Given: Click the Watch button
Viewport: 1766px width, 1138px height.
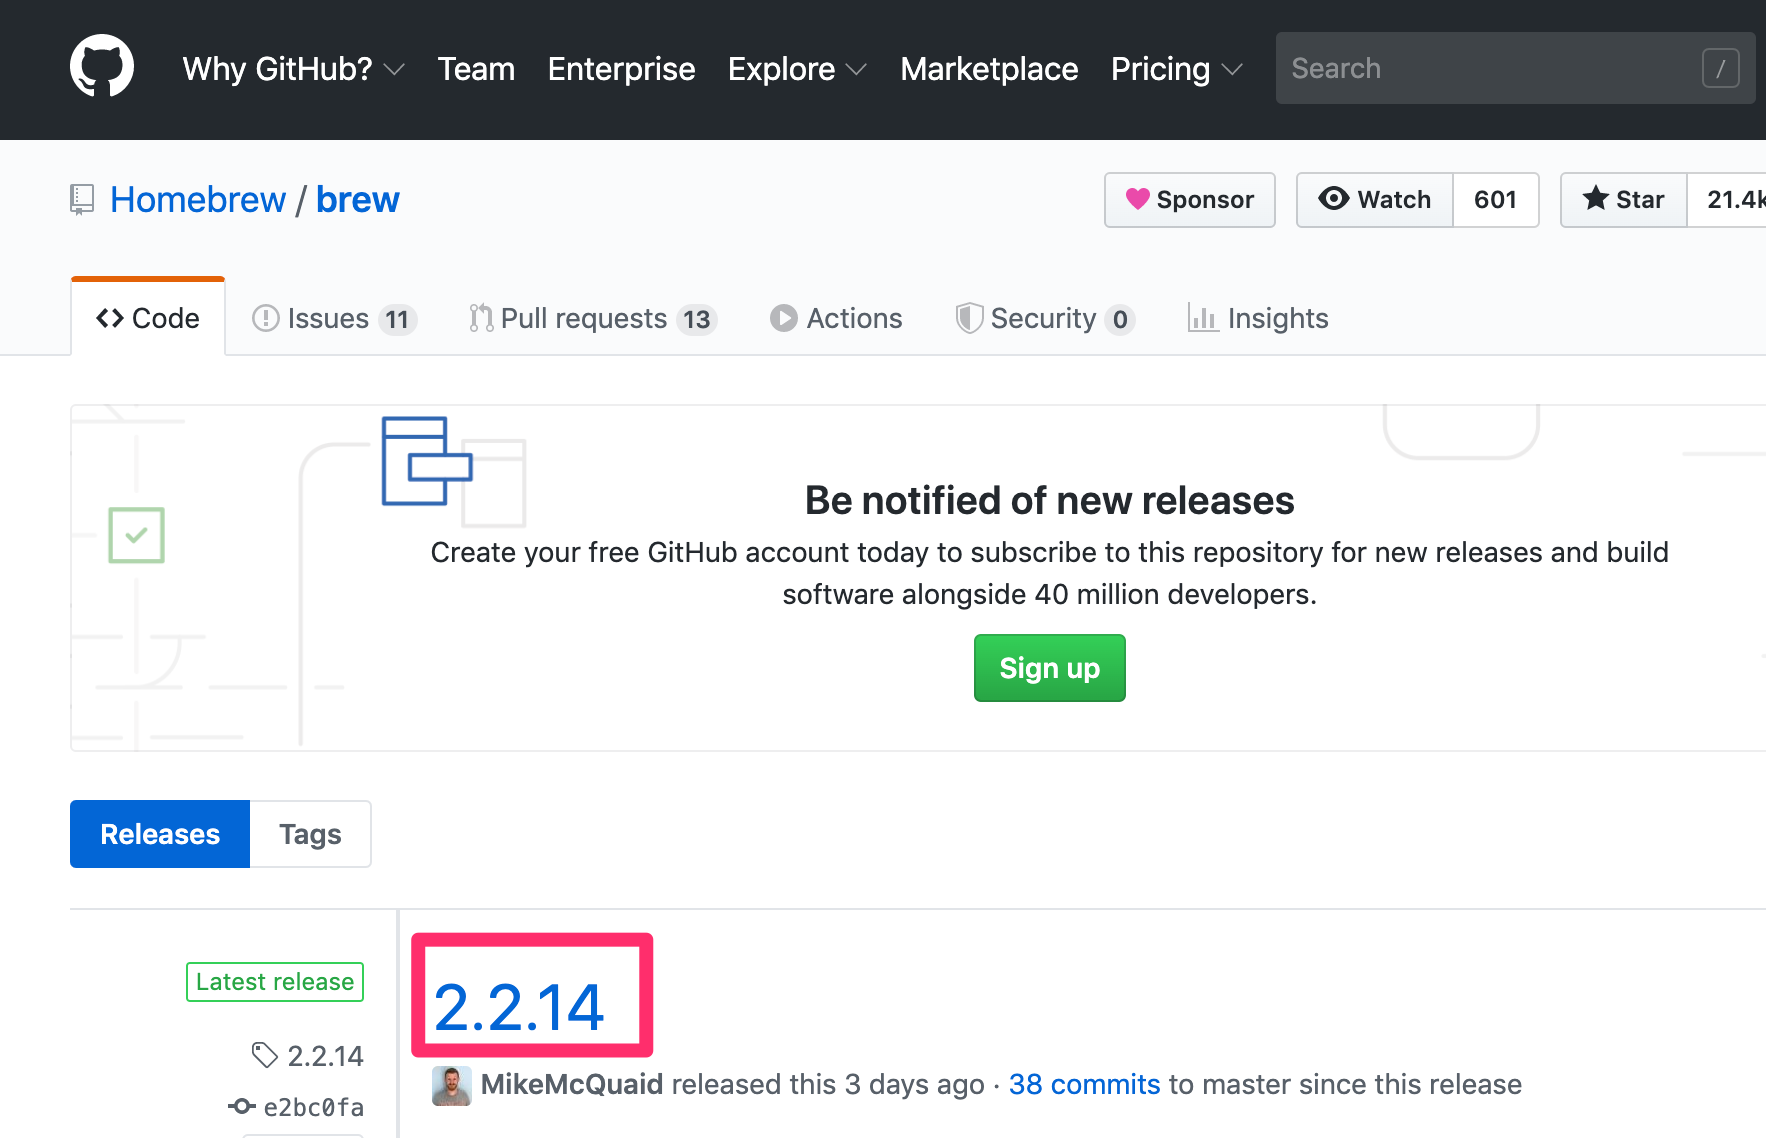Looking at the screenshot, I should [x=1375, y=200].
